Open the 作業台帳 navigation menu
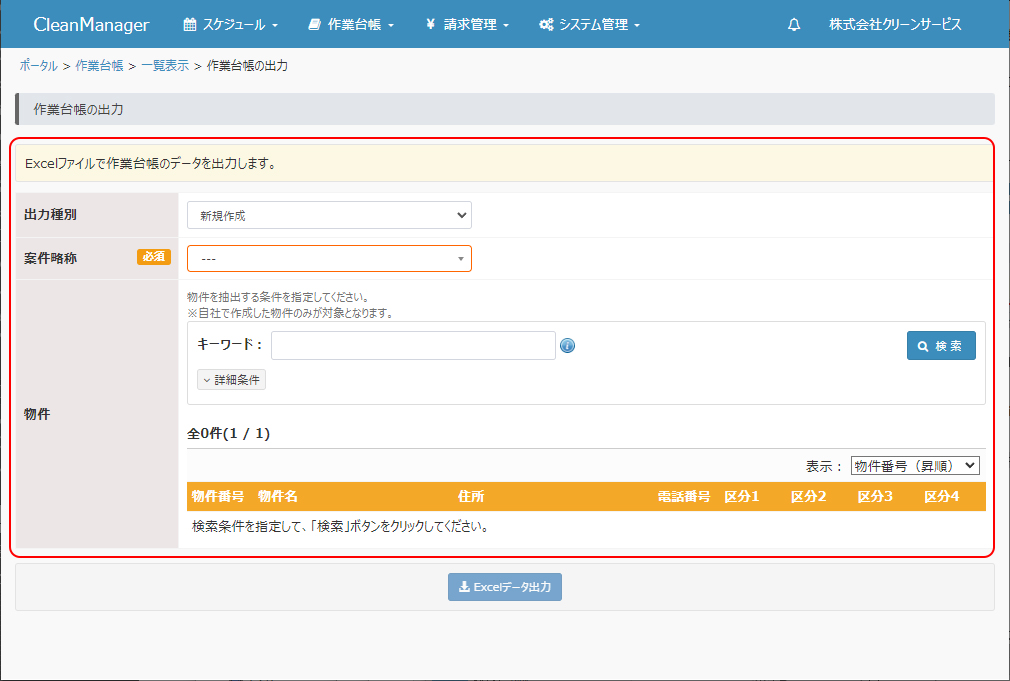 click(351, 25)
